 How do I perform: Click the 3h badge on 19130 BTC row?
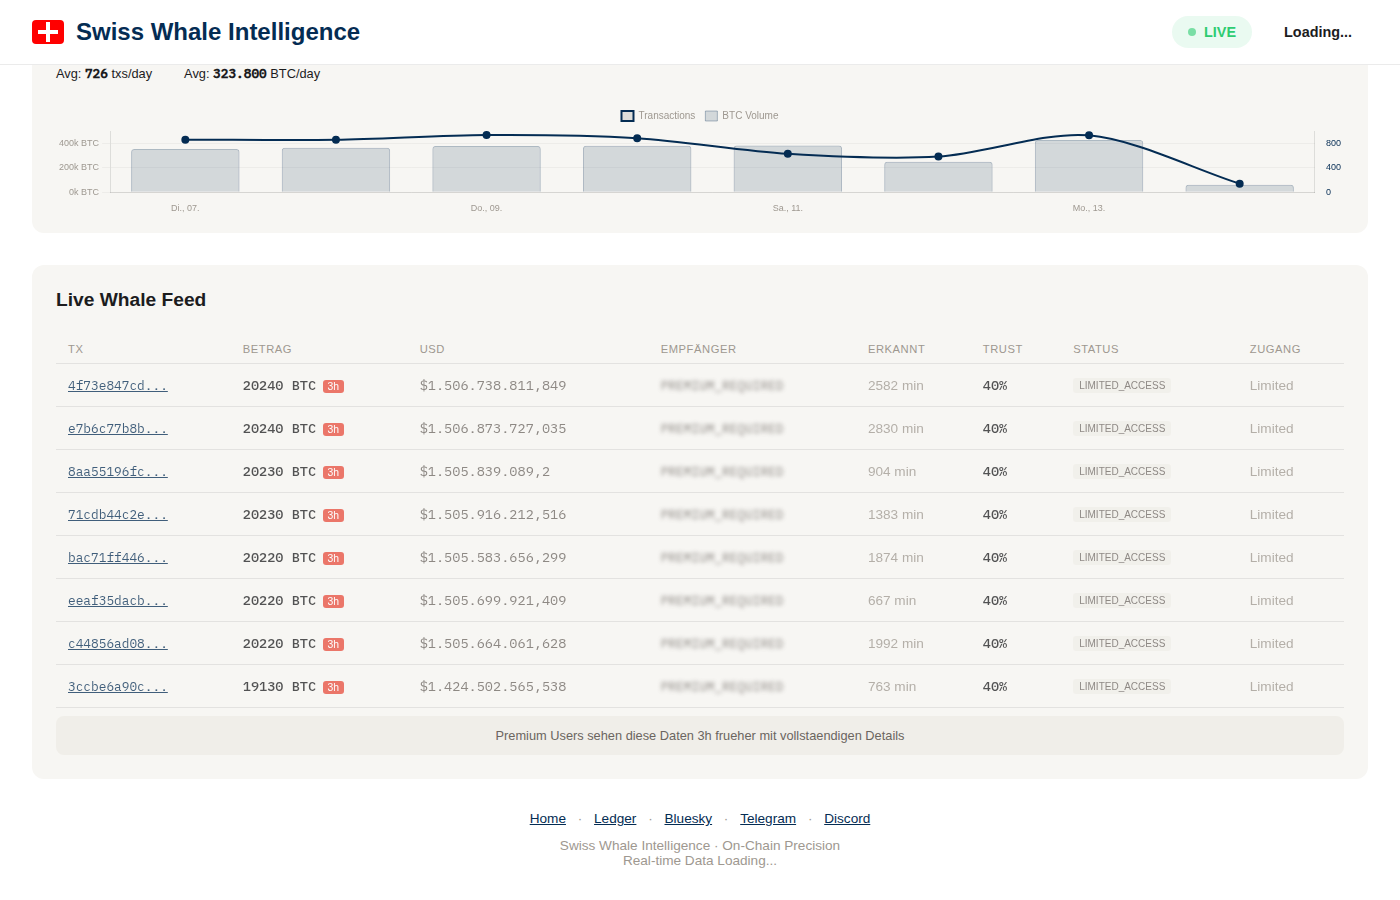pyautogui.click(x=333, y=688)
